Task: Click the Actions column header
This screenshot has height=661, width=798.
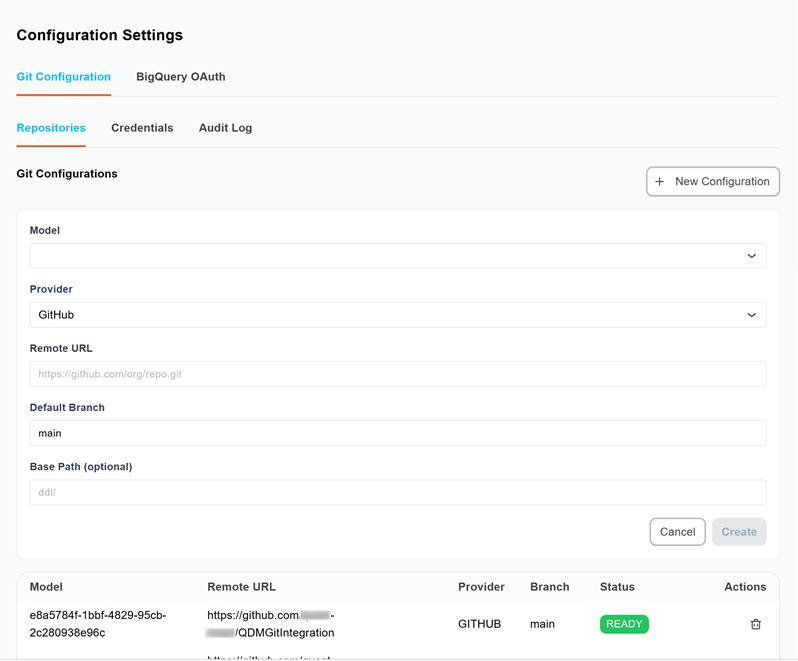Action: coord(745,587)
